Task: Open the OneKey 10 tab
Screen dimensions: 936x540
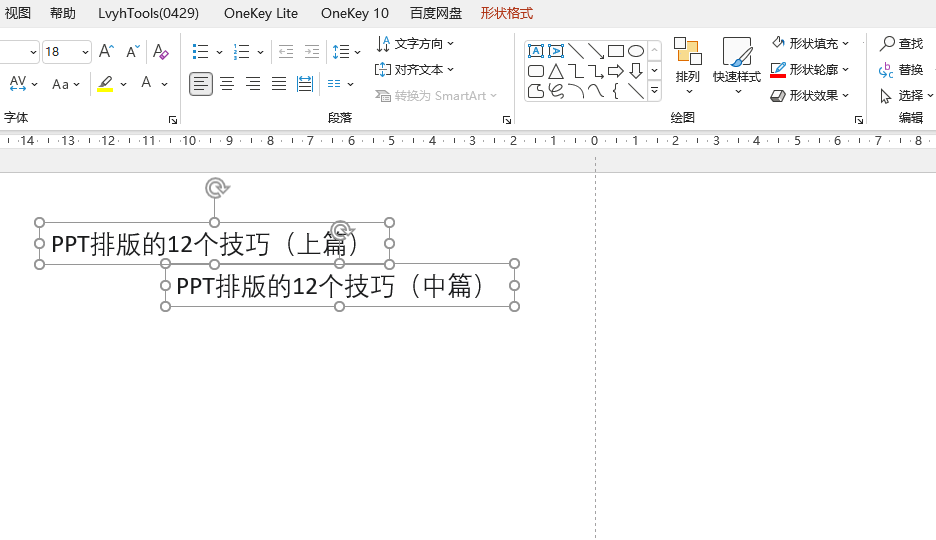Action: (x=355, y=13)
